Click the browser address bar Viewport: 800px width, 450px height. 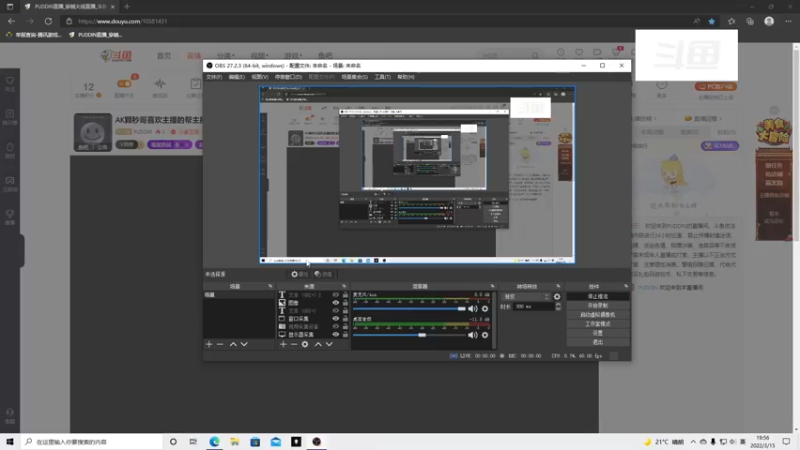pyautogui.click(x=378, y=21)
